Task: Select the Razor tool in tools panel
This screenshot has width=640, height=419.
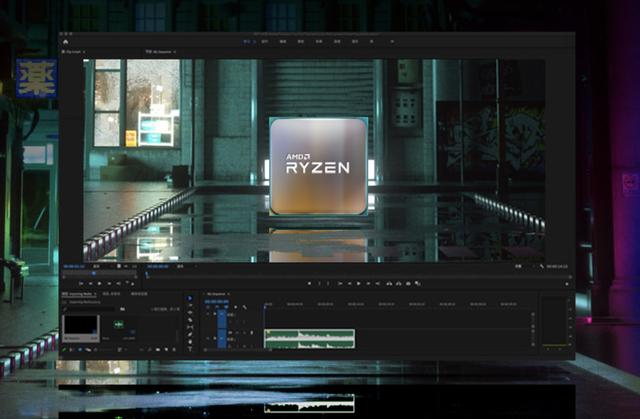Action: tap(190, 320)
